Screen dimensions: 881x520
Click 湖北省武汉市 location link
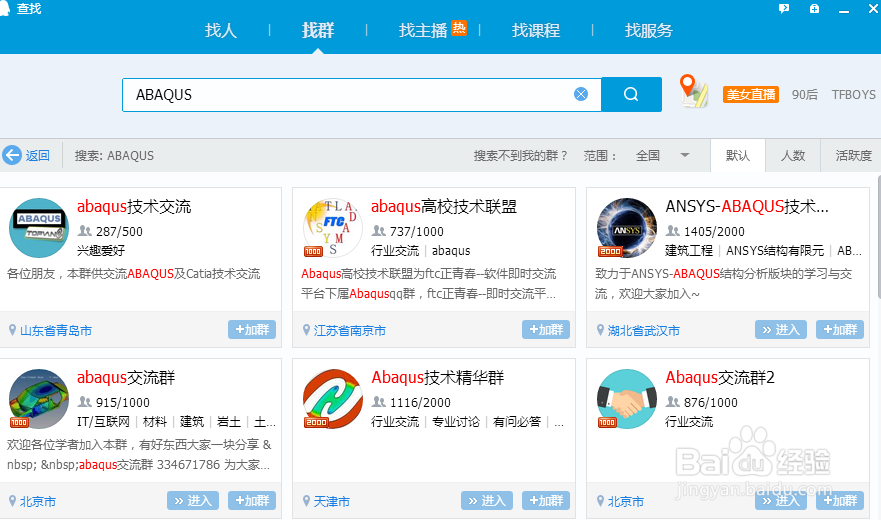click(x=644, y=331)
